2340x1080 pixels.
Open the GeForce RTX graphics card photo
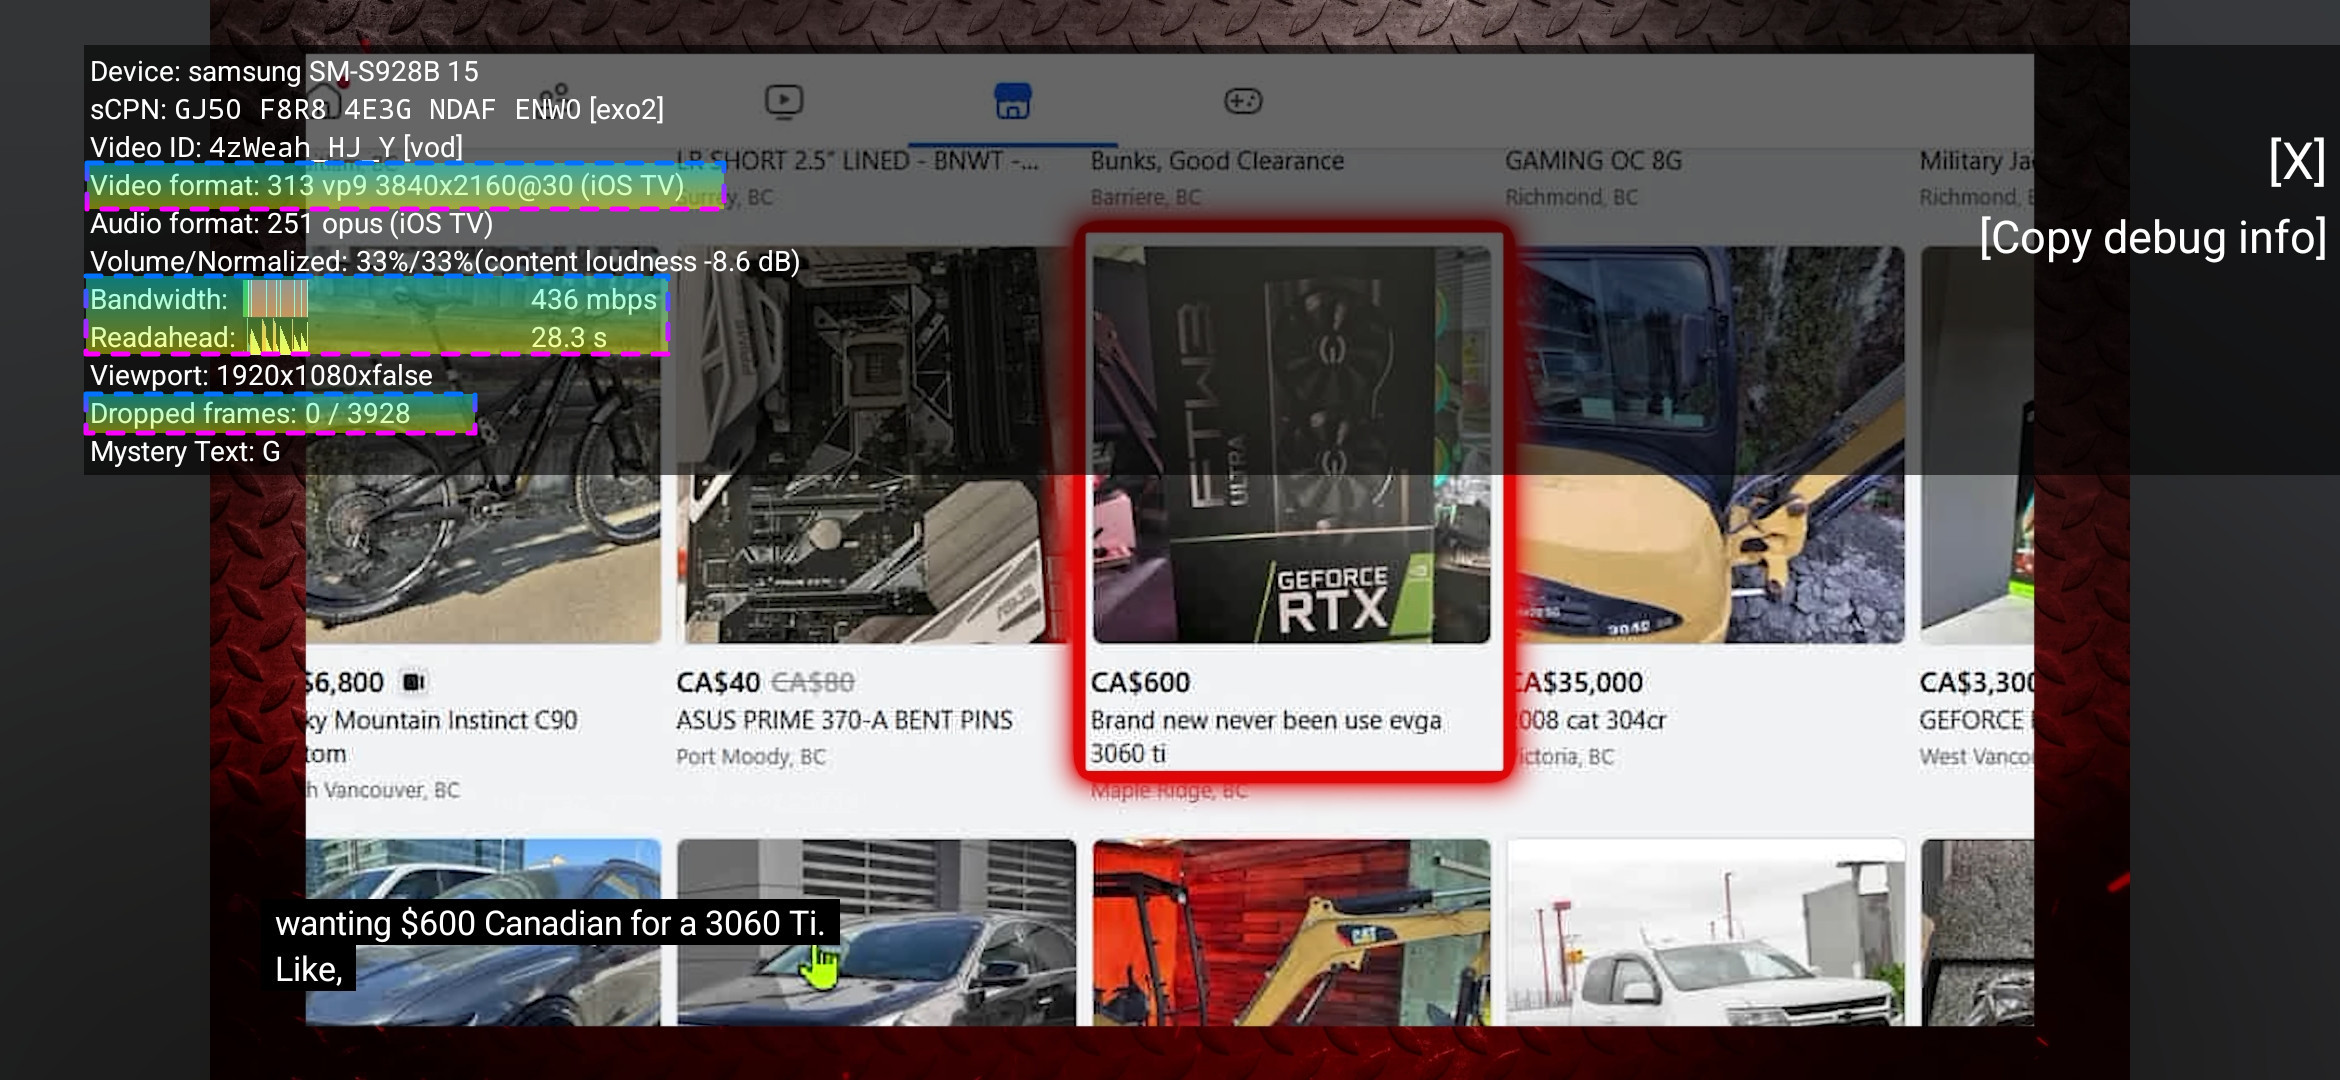pos(1291,444)
